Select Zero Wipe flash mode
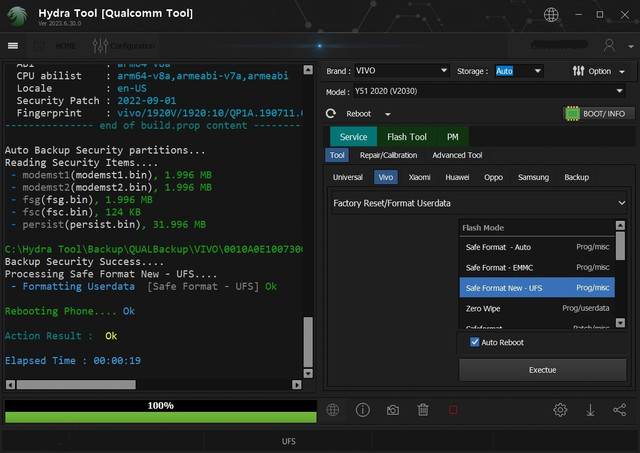This screenshot has width=640, height=453. (537, 308)
